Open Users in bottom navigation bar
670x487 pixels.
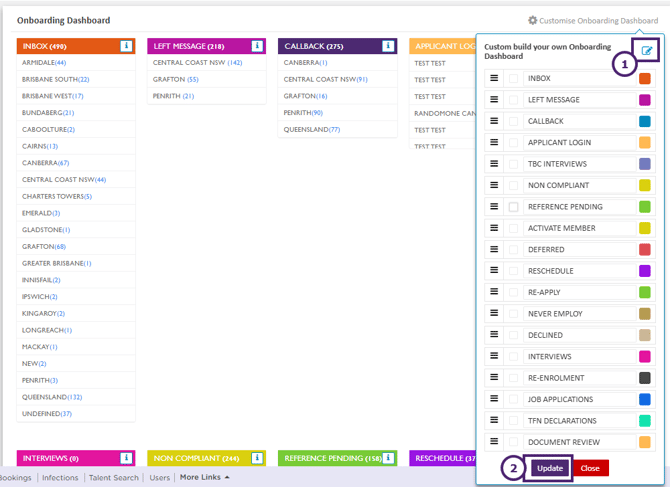[159, 478]
